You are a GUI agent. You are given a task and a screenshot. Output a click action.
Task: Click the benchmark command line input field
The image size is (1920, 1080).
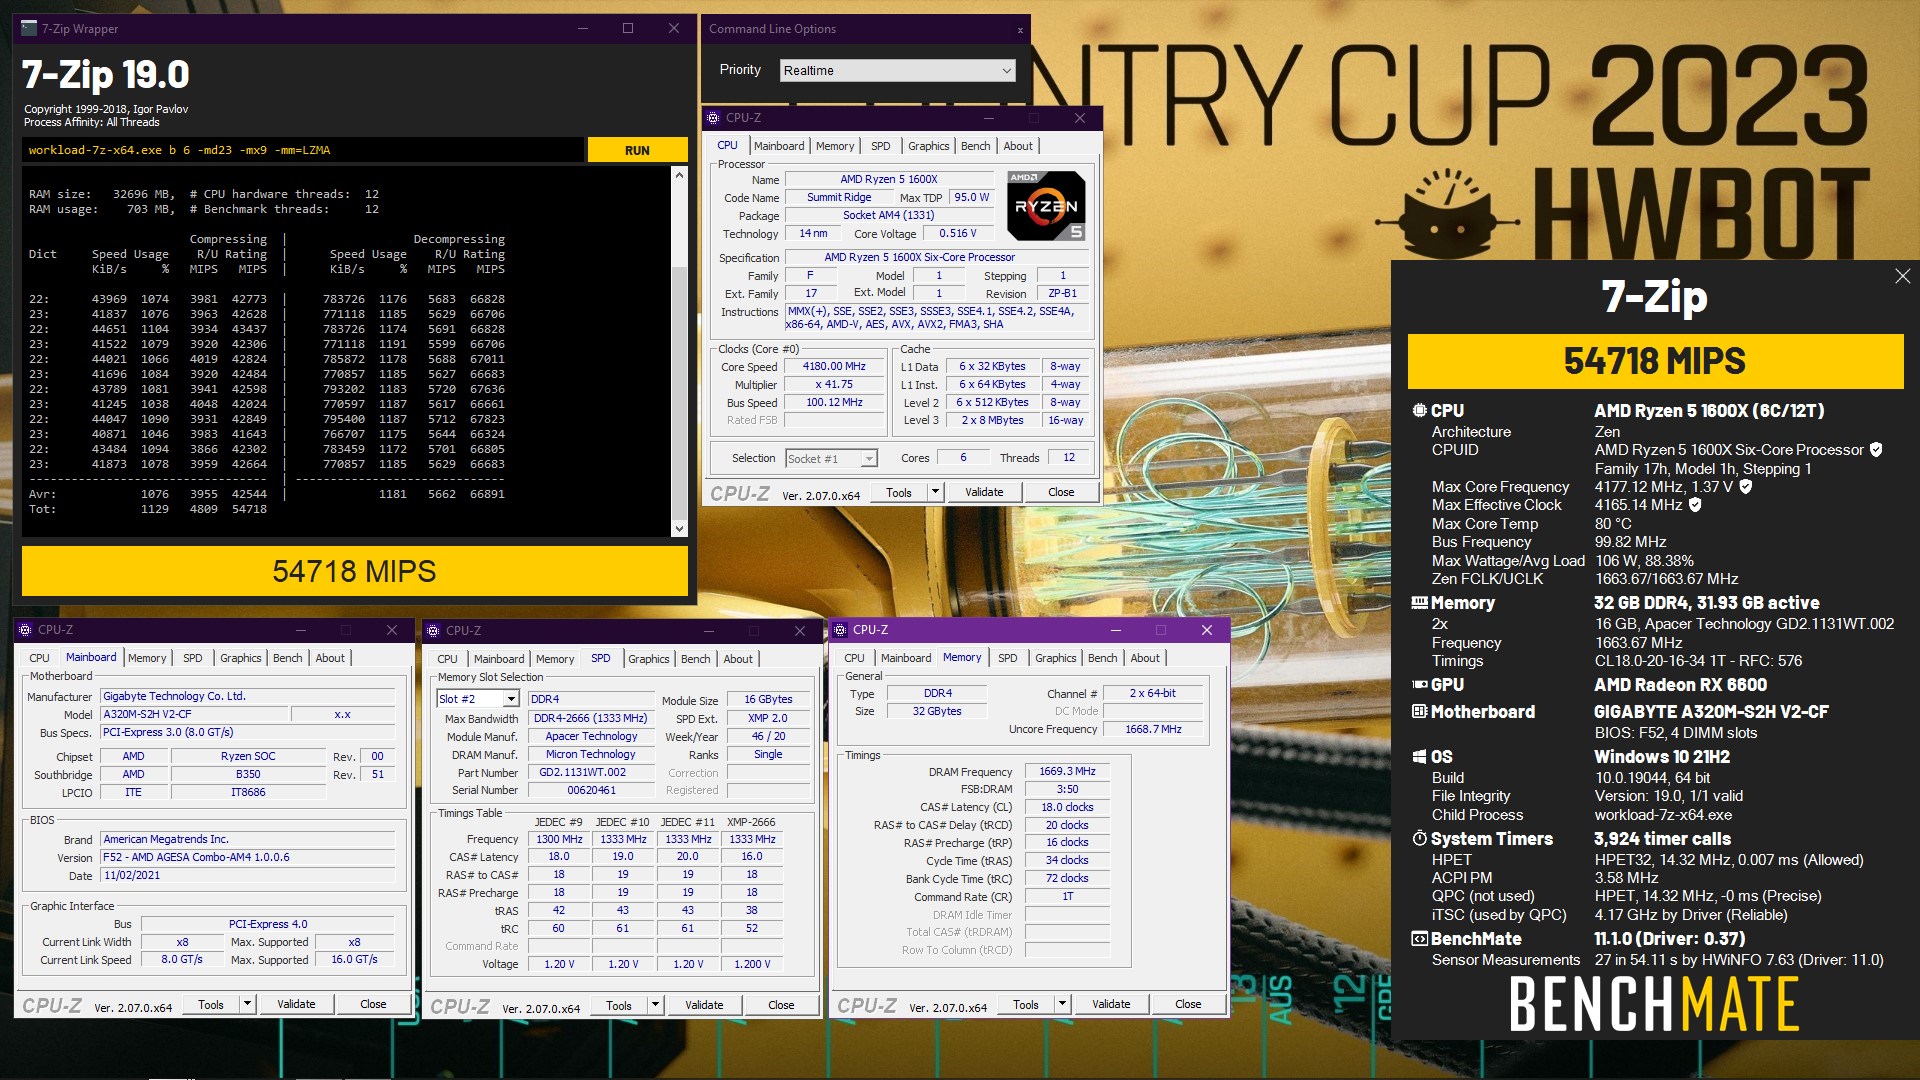point(303,150)
